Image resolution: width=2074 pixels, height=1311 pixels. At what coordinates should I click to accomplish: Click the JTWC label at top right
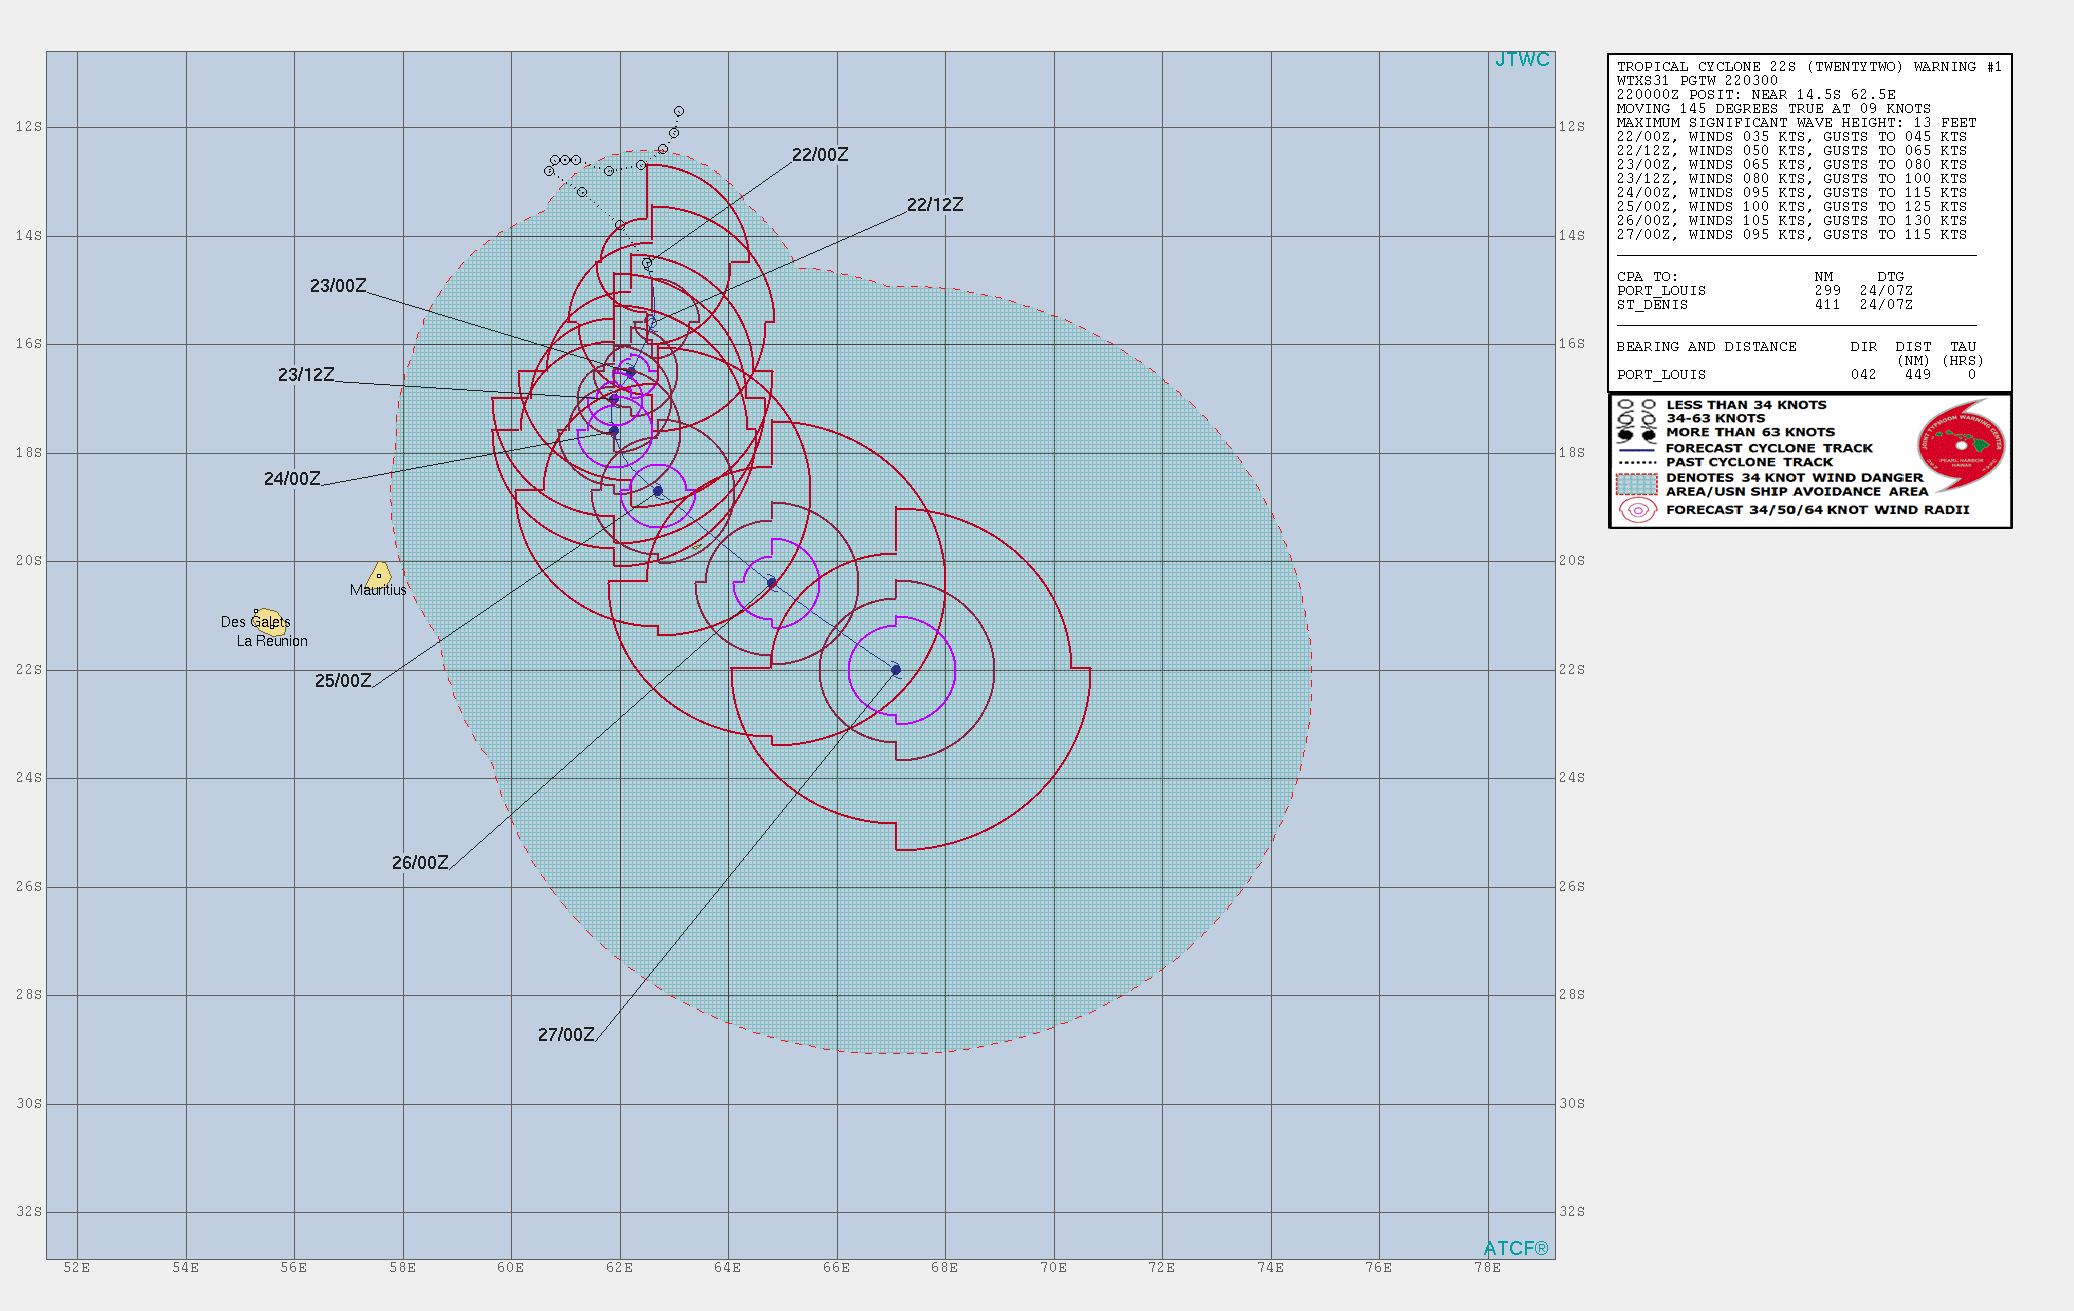point(1521,60)
